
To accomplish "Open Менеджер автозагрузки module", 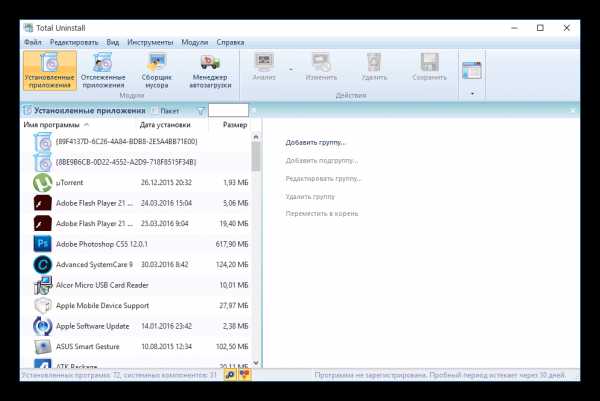I will coord(210,70).
